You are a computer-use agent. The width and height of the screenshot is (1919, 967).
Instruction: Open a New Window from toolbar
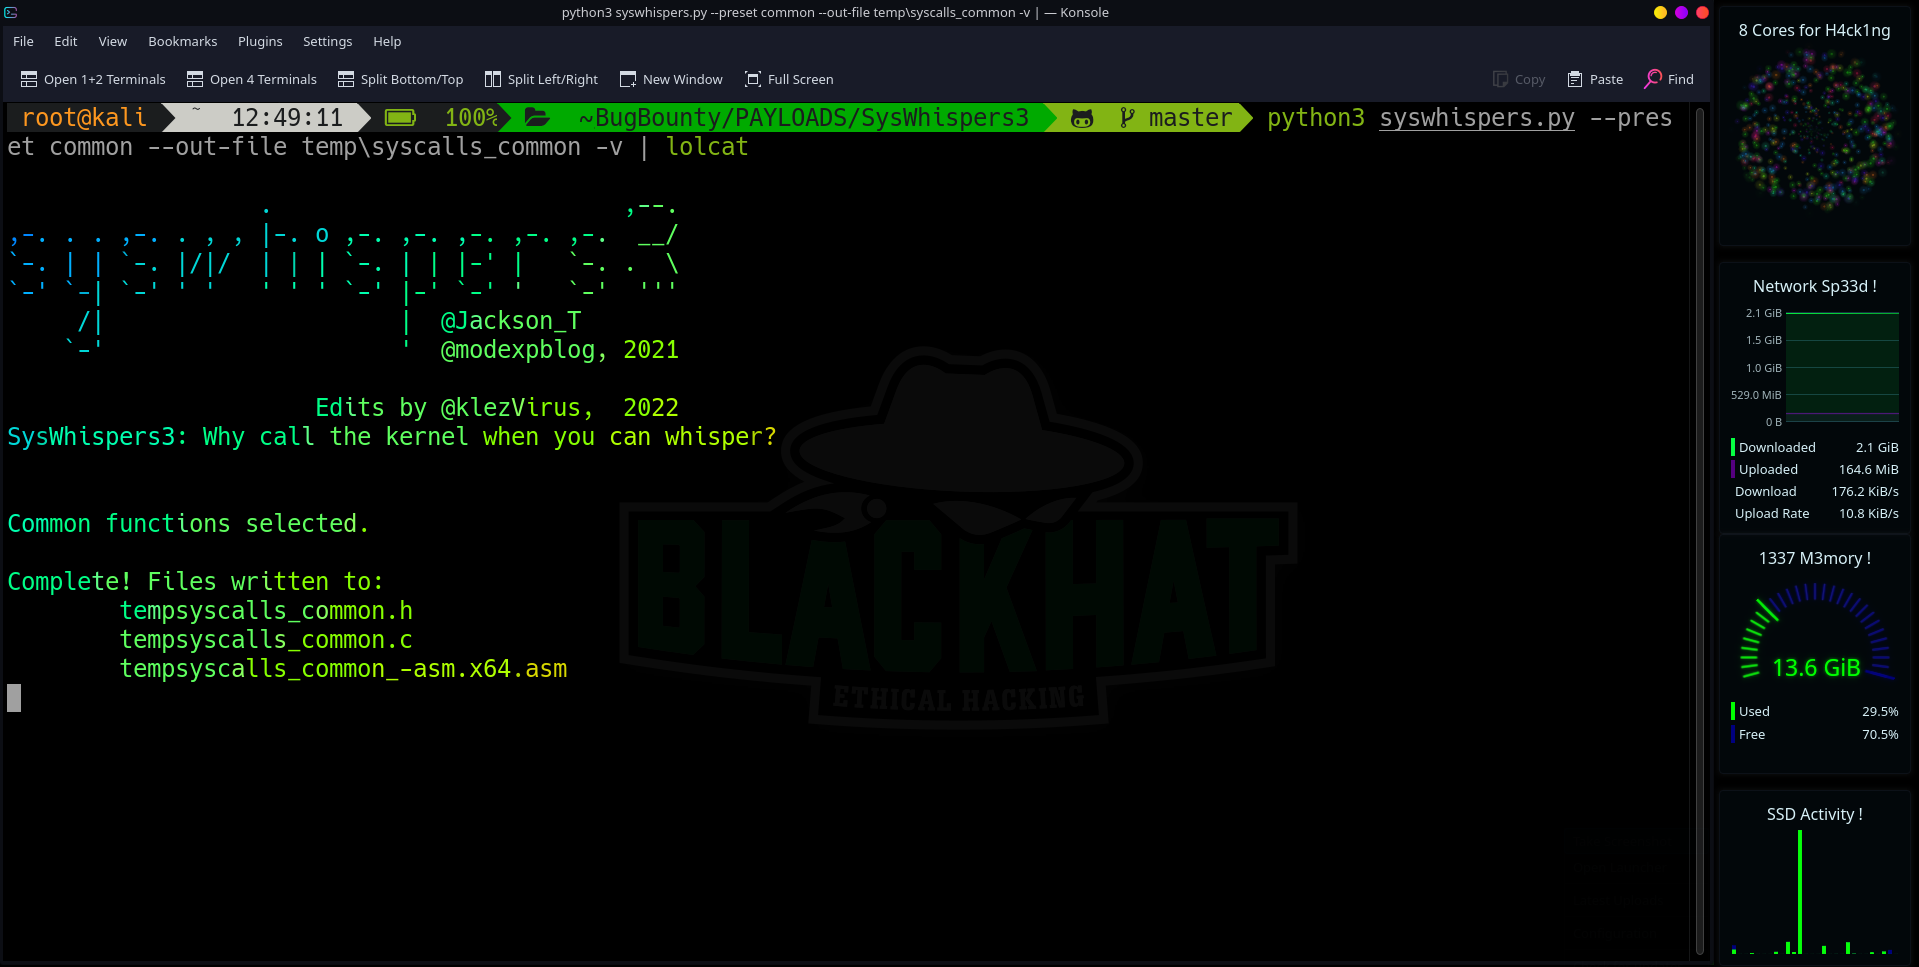pyautogui.click(x=628, y=79)
